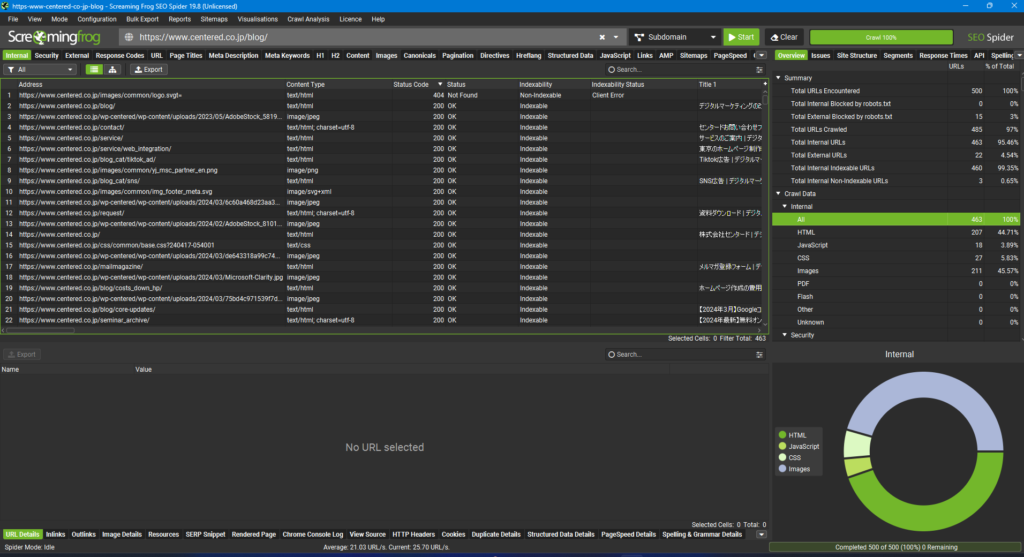Image resolution: width=1024 pixels, height=557 pixels.
Task: Open the Site Structure tab
Action: tap(857, 56)
